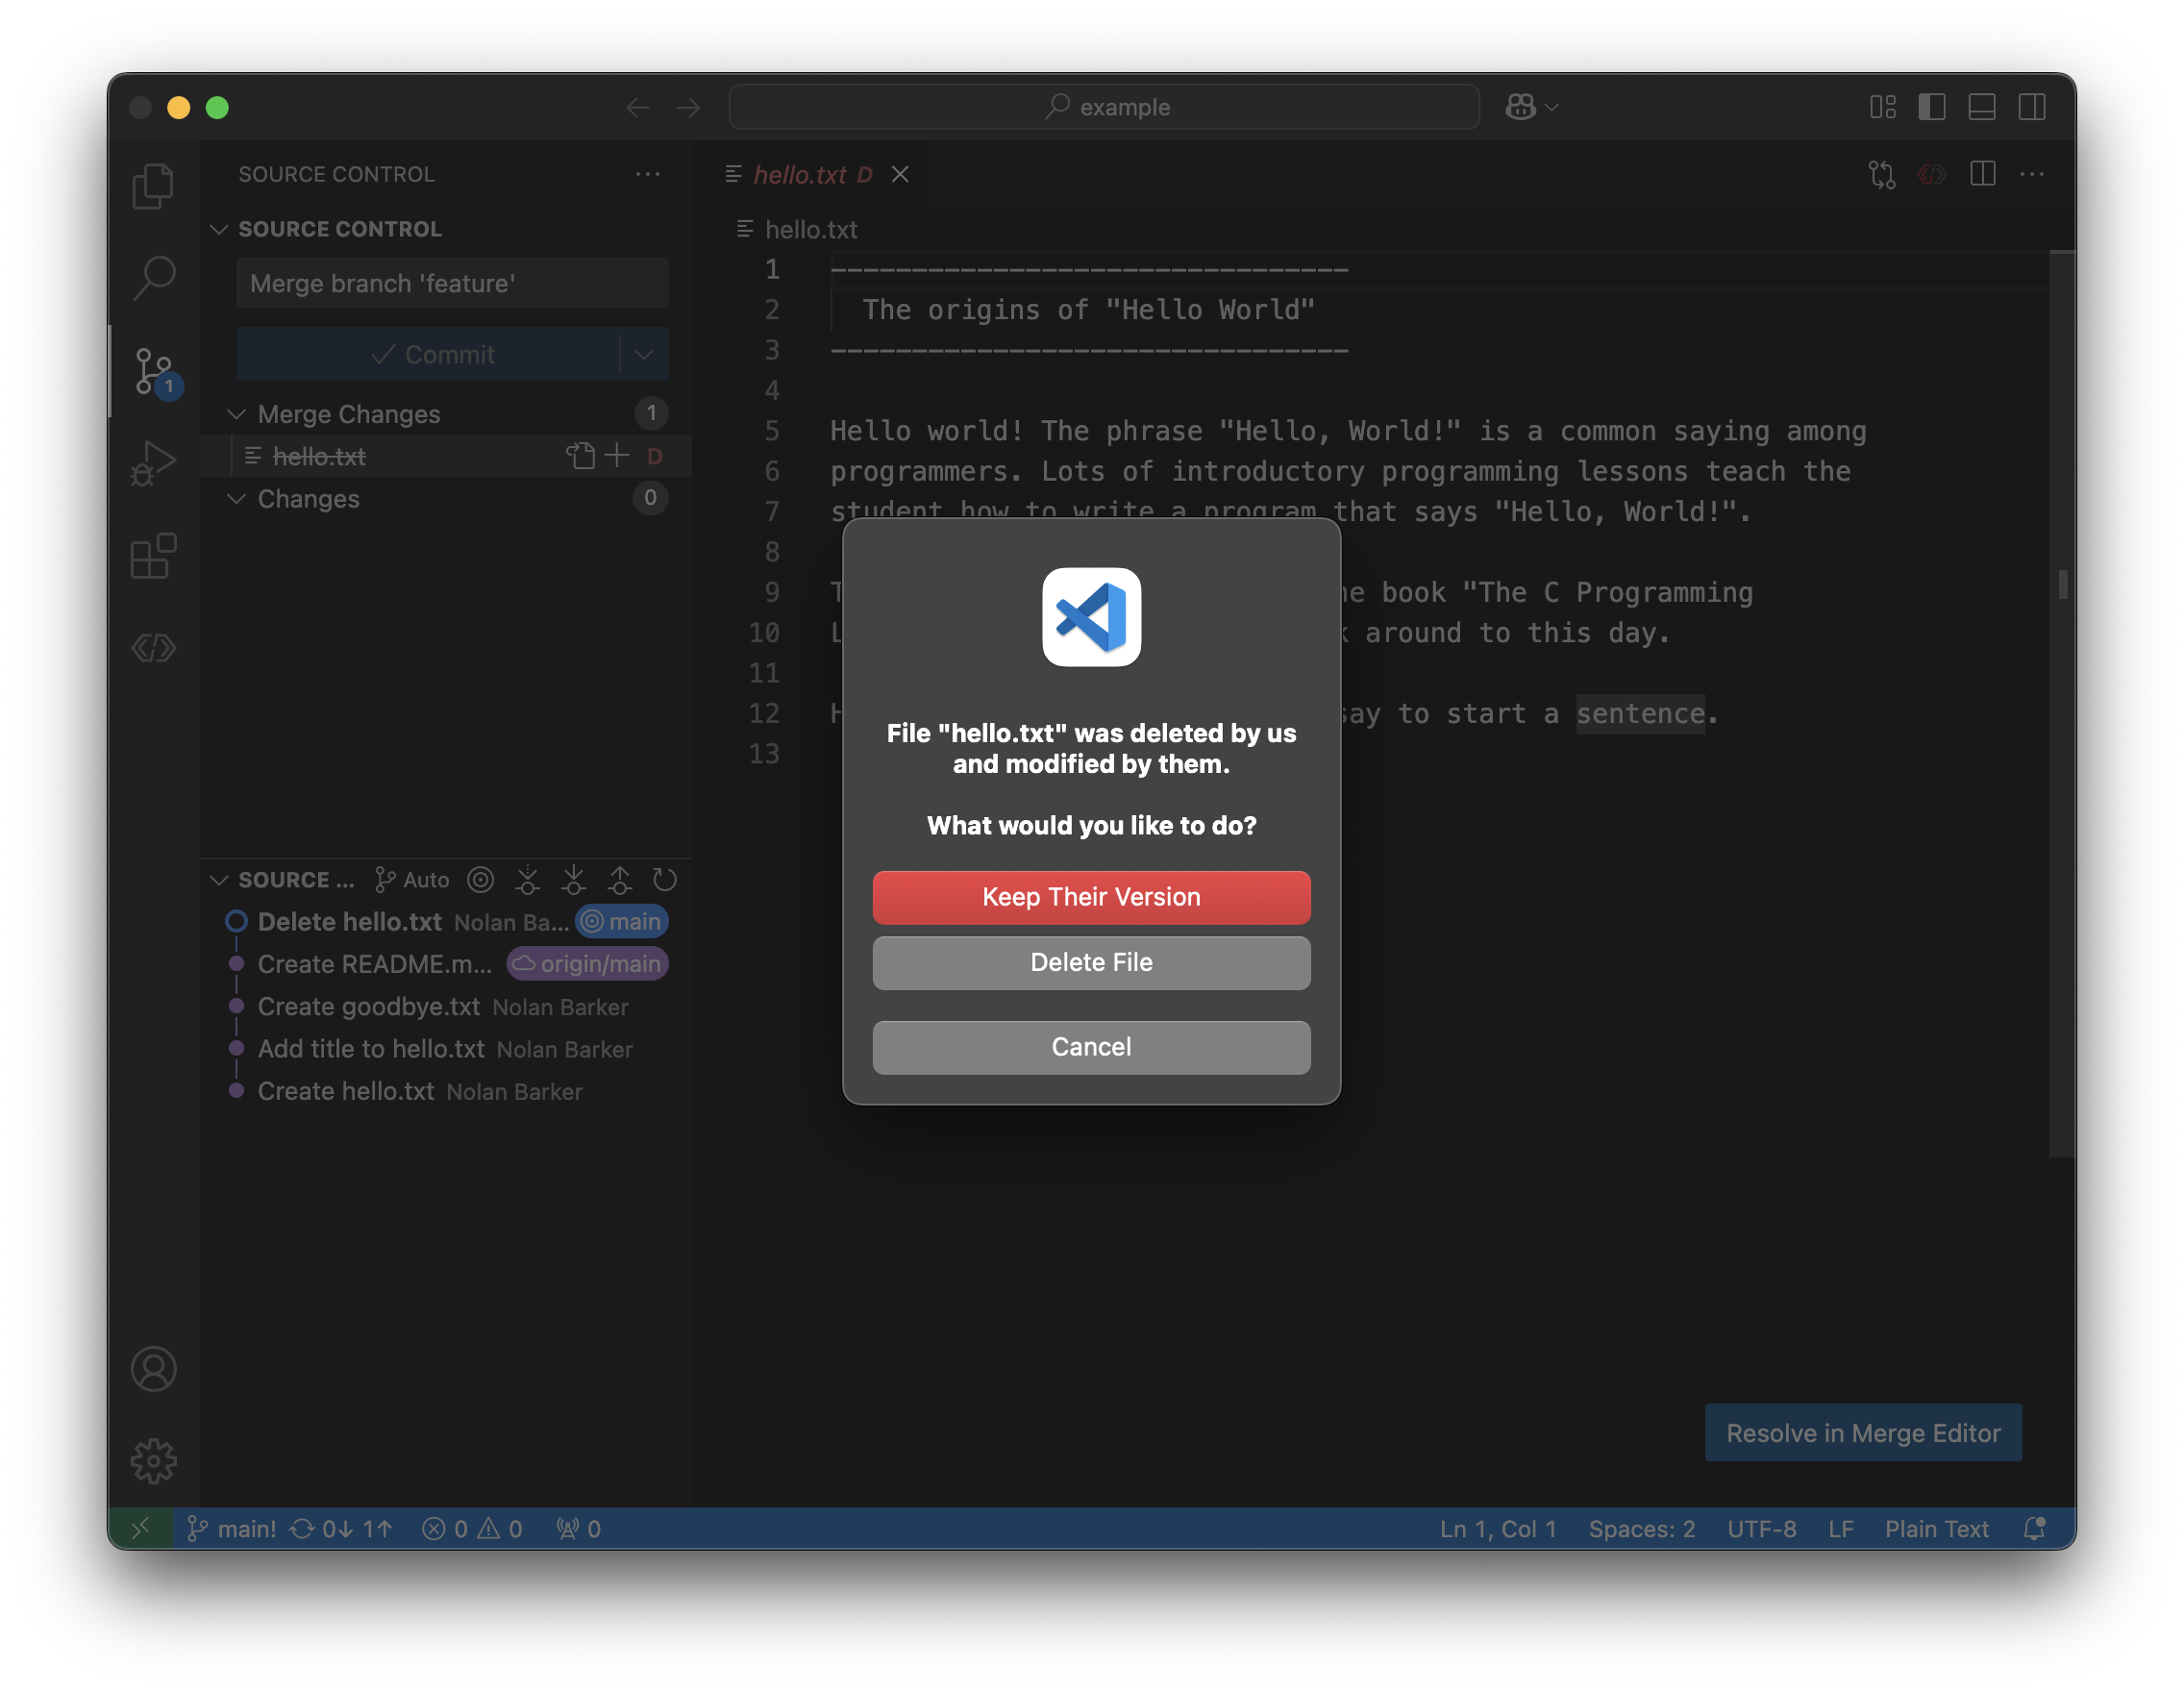Open the Remote Explorer activity bar icon
The width and height of the screenshot is (2184, 1692).
pyautogui.click(x=153, y=648)
